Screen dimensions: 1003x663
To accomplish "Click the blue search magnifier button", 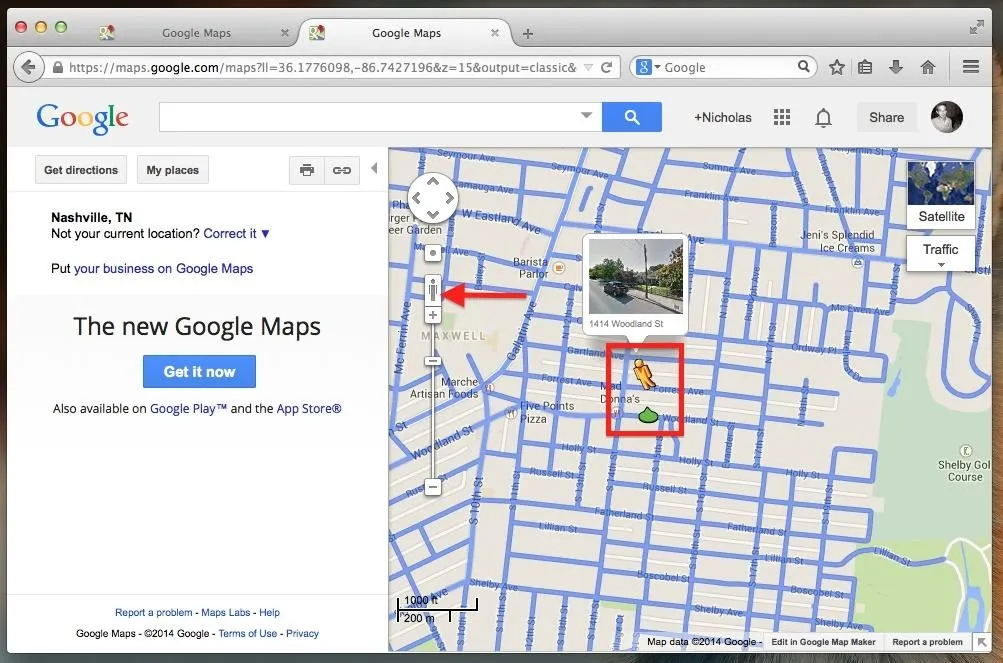I will pyautogui.click(x=631, y=117).
